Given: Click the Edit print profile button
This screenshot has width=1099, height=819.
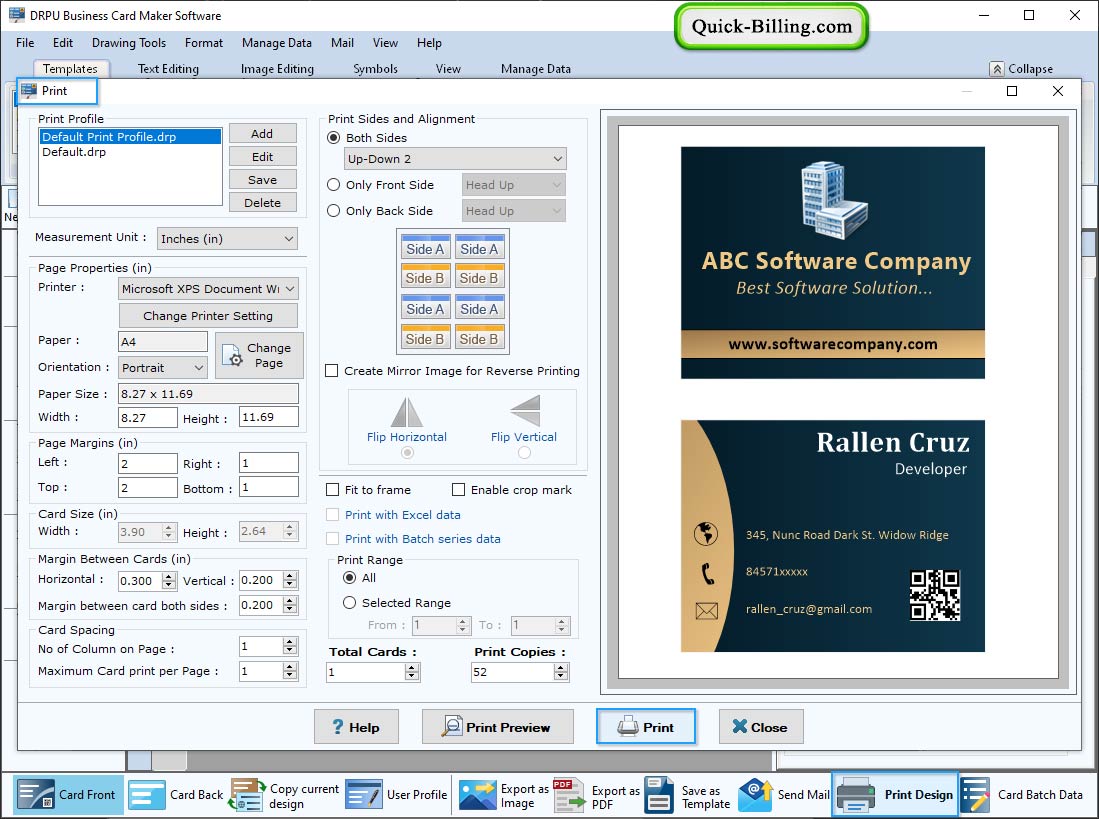Looking at the screenshot, I should 262,157.
